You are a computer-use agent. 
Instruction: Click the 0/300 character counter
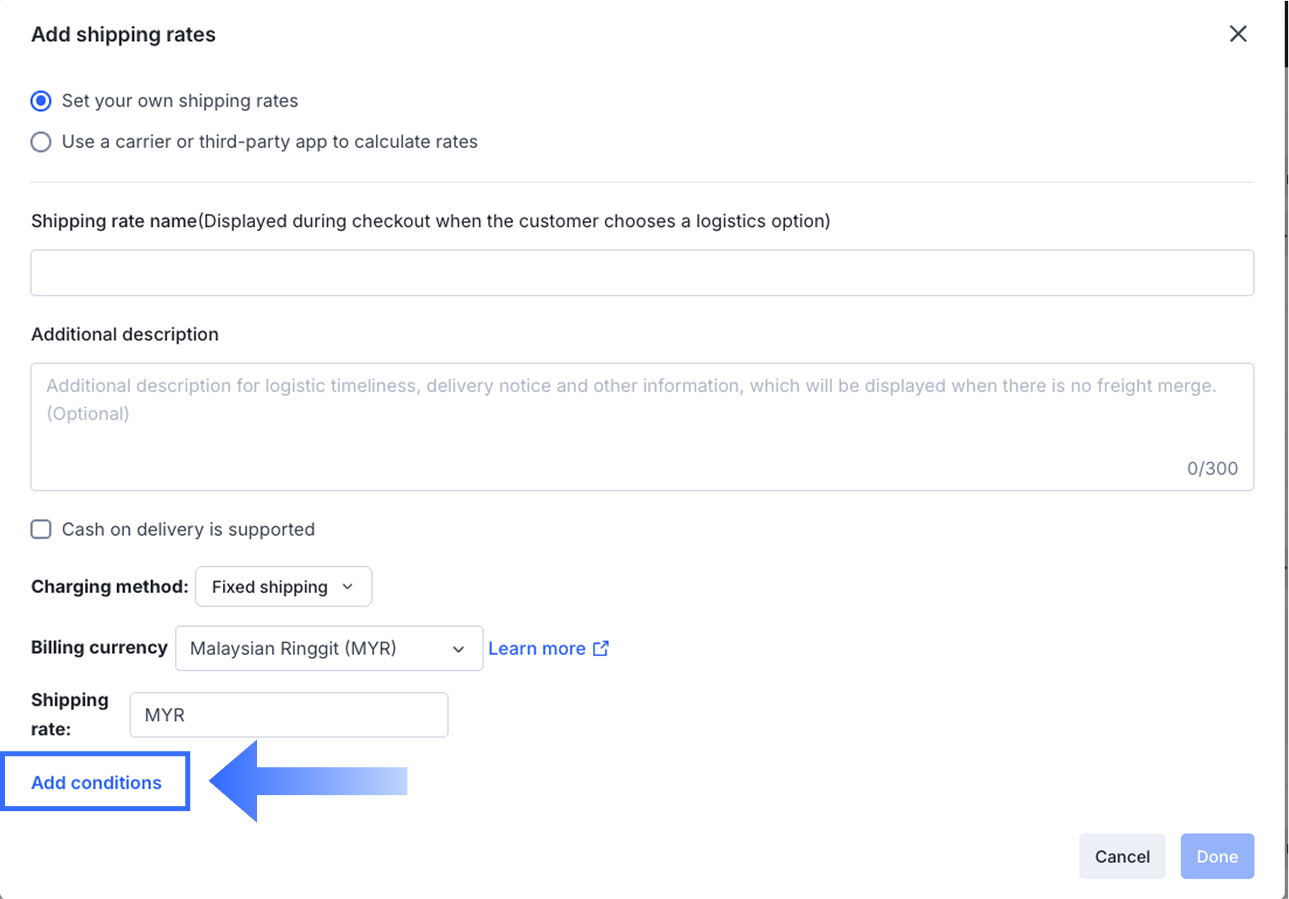1212,469
